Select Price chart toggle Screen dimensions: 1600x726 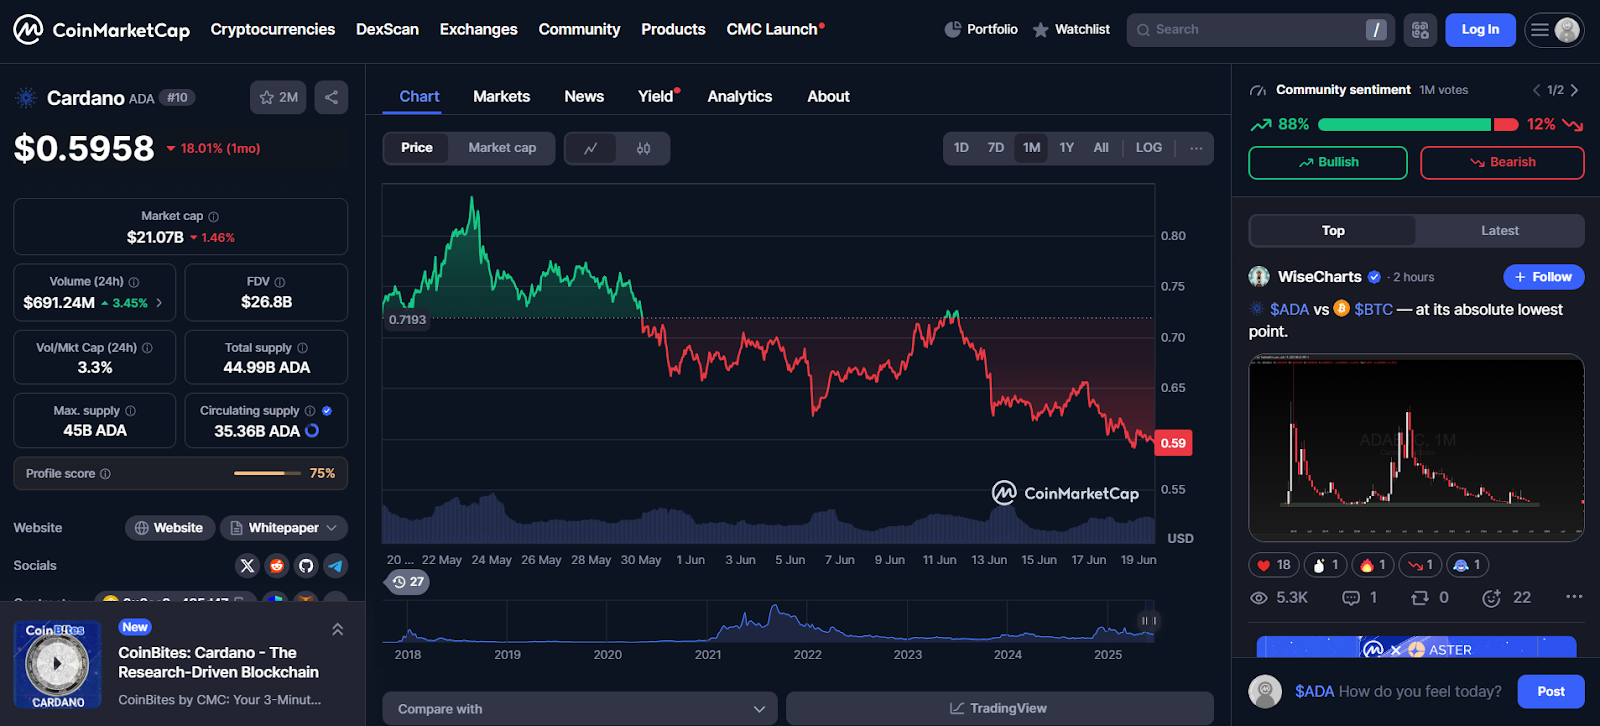417,148
